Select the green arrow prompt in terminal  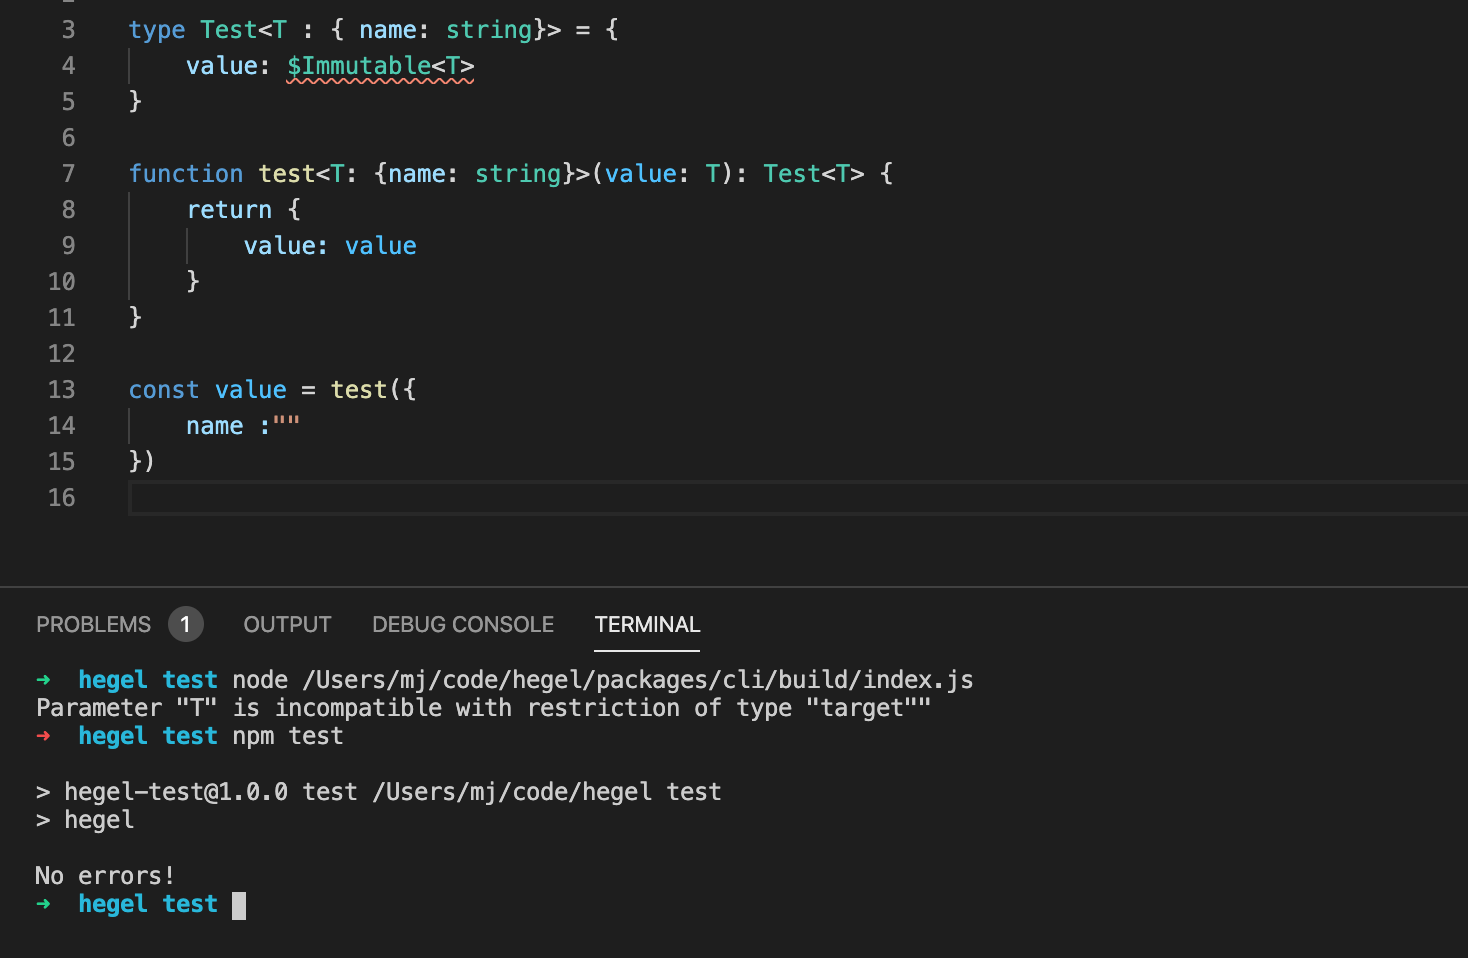pos(44,904)
